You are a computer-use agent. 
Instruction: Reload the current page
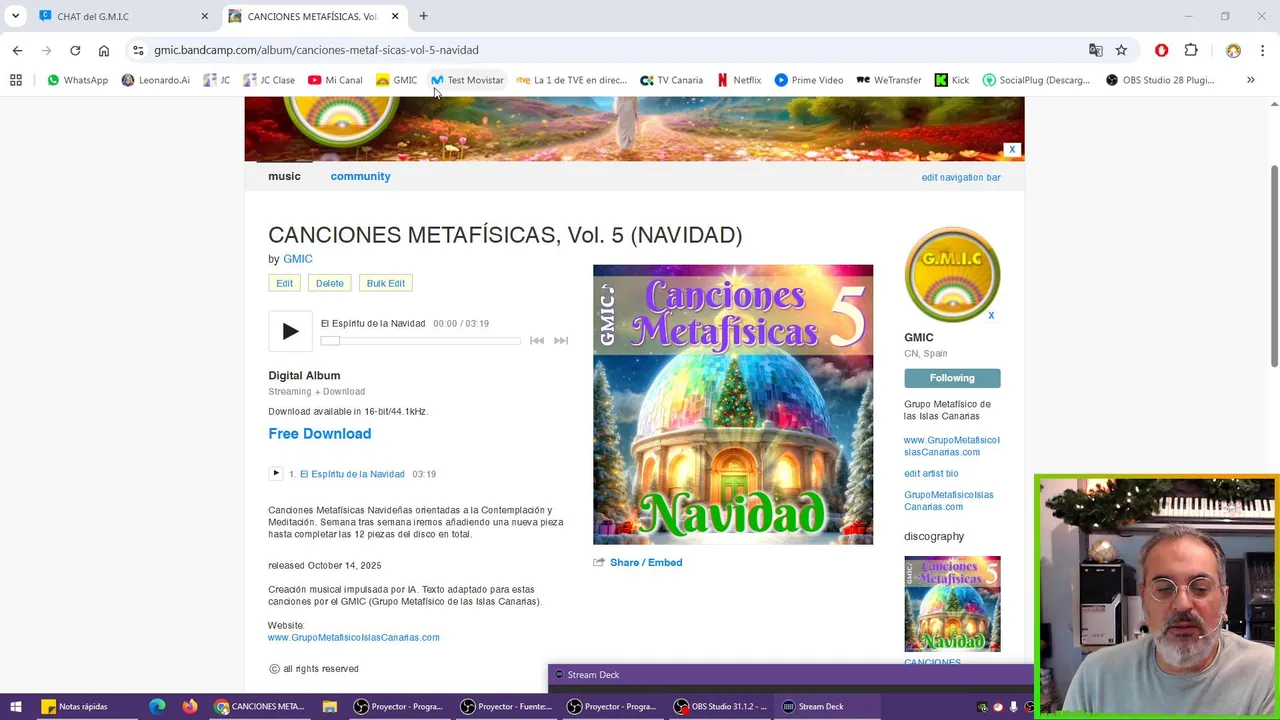[x=75, y=50]
